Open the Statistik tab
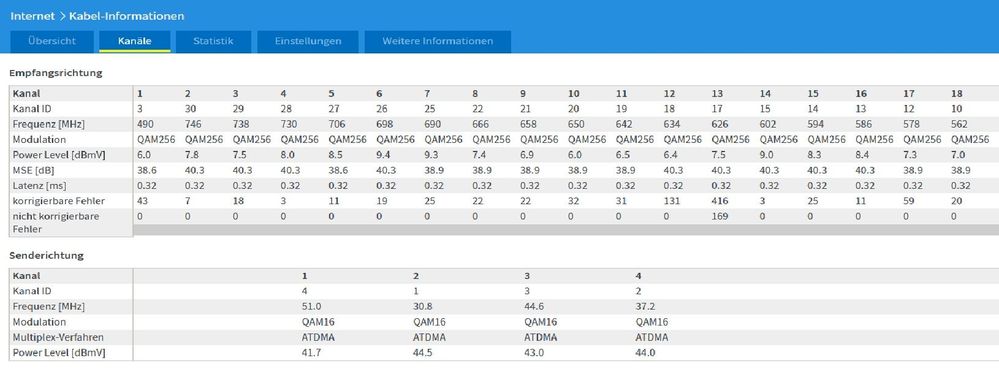Screen dimensions: 999x371 coord(213,41)
